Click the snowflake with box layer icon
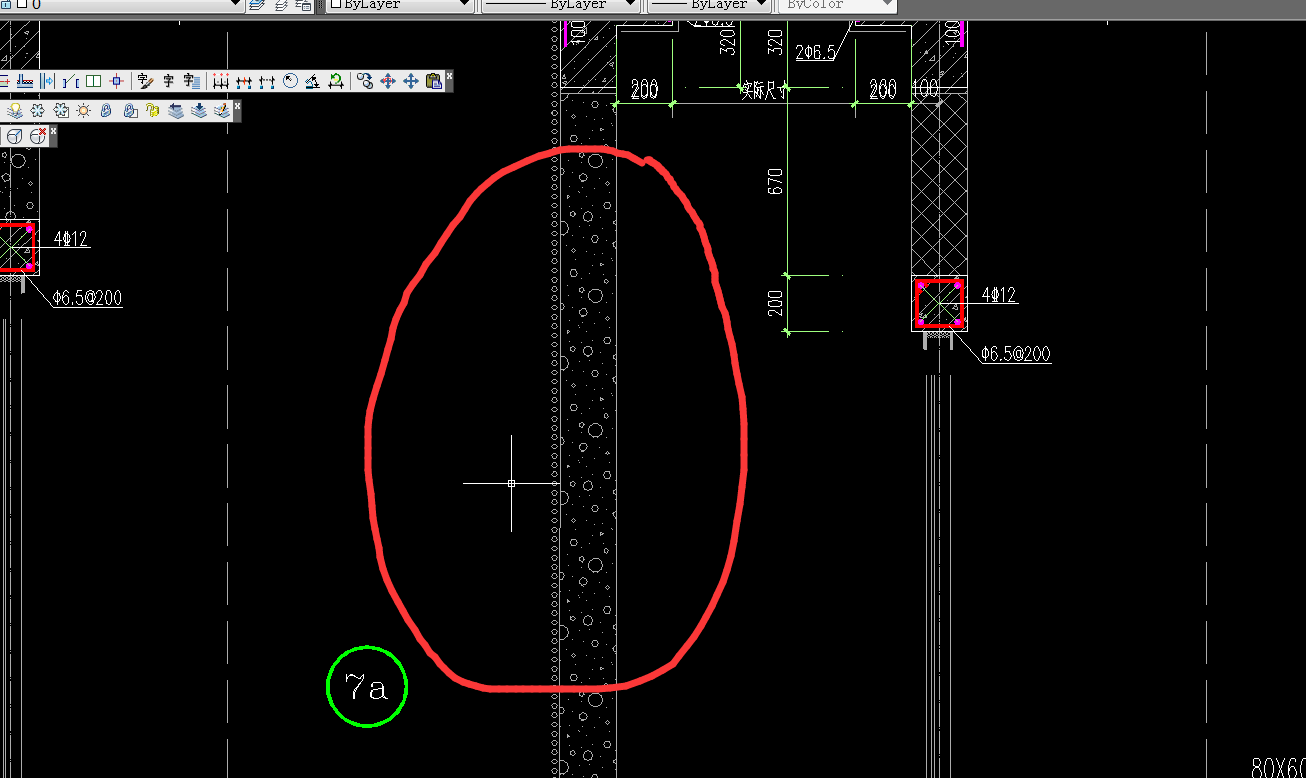Viewport: 1306px width, 778px height. 61,110
